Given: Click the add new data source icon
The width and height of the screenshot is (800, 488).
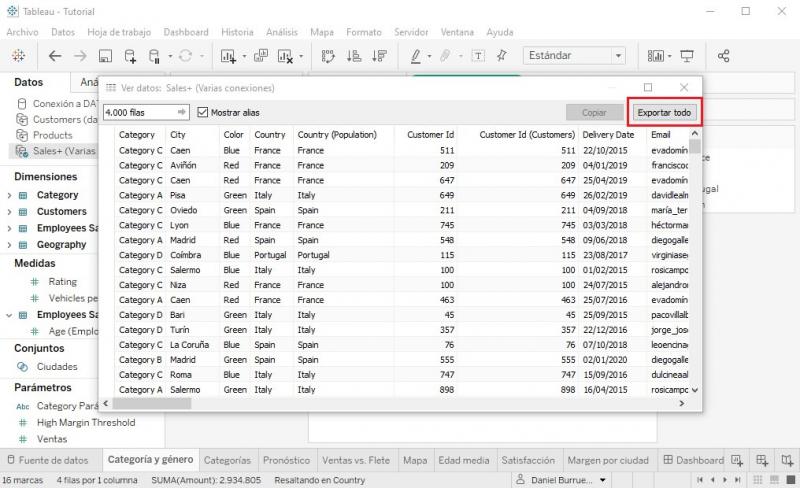Looking at the screenshot, I should 130,56.
